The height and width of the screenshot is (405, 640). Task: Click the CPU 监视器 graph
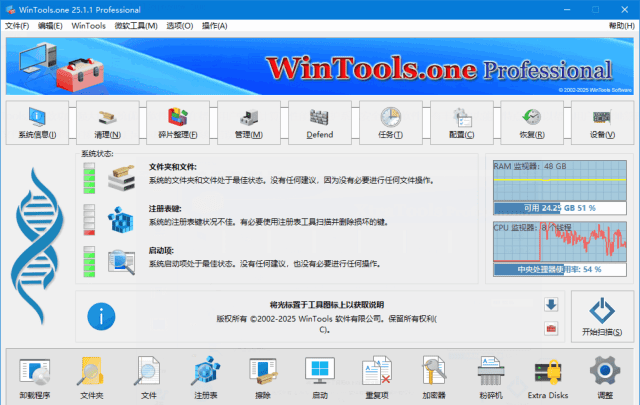(x=560, y=242)
